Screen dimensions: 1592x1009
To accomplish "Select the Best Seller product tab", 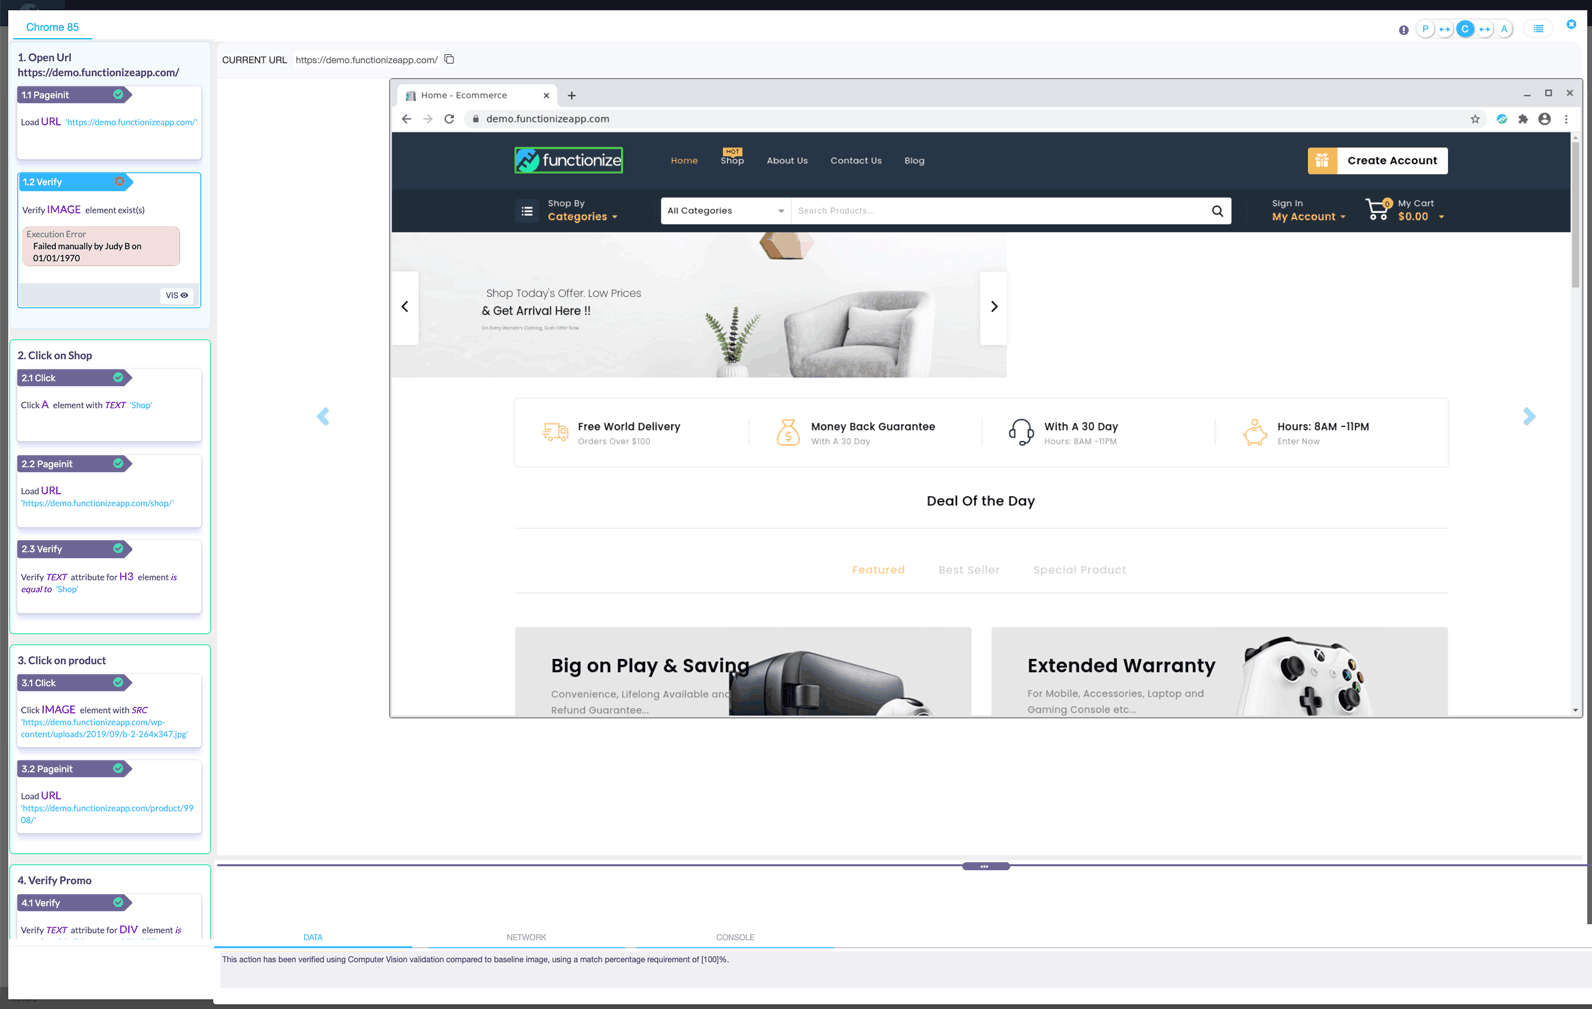I will tap(969, 570).
